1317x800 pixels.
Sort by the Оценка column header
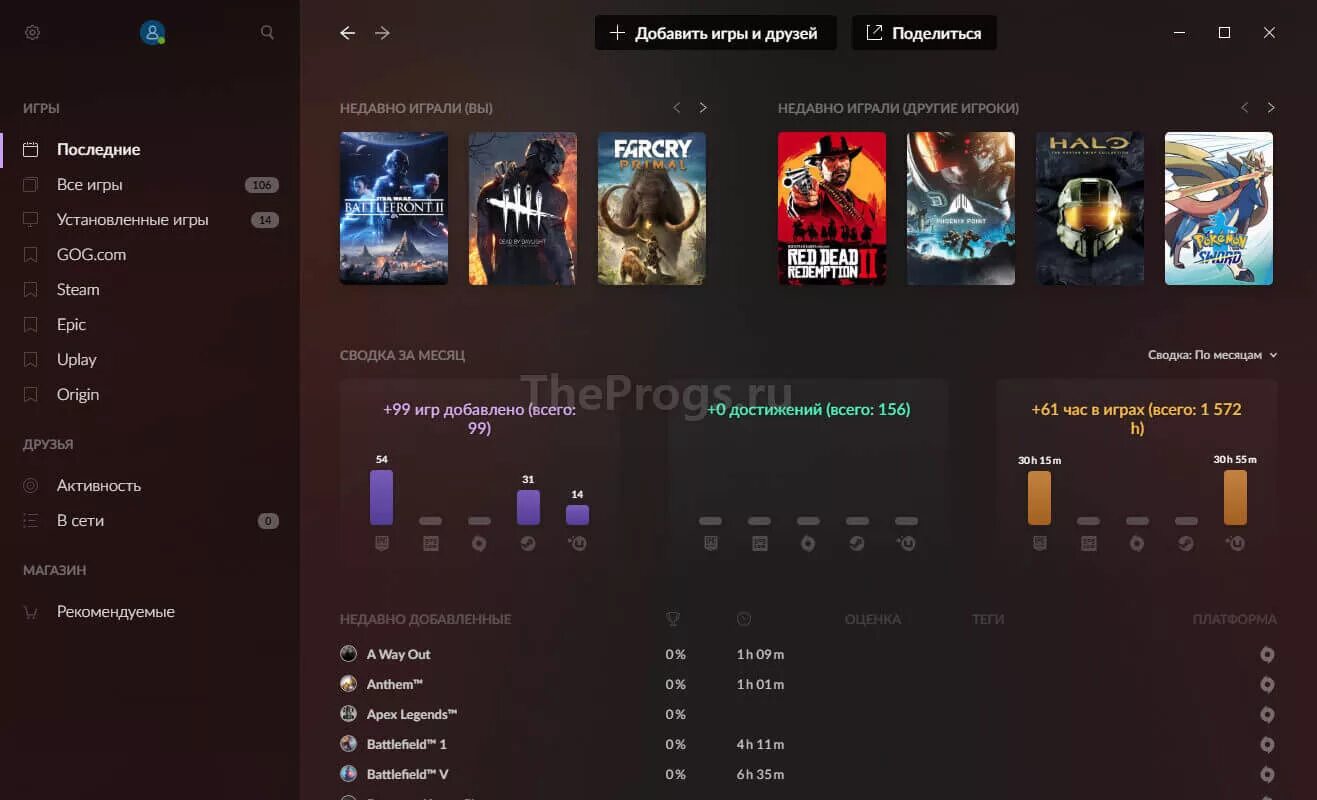click(872, 619)
